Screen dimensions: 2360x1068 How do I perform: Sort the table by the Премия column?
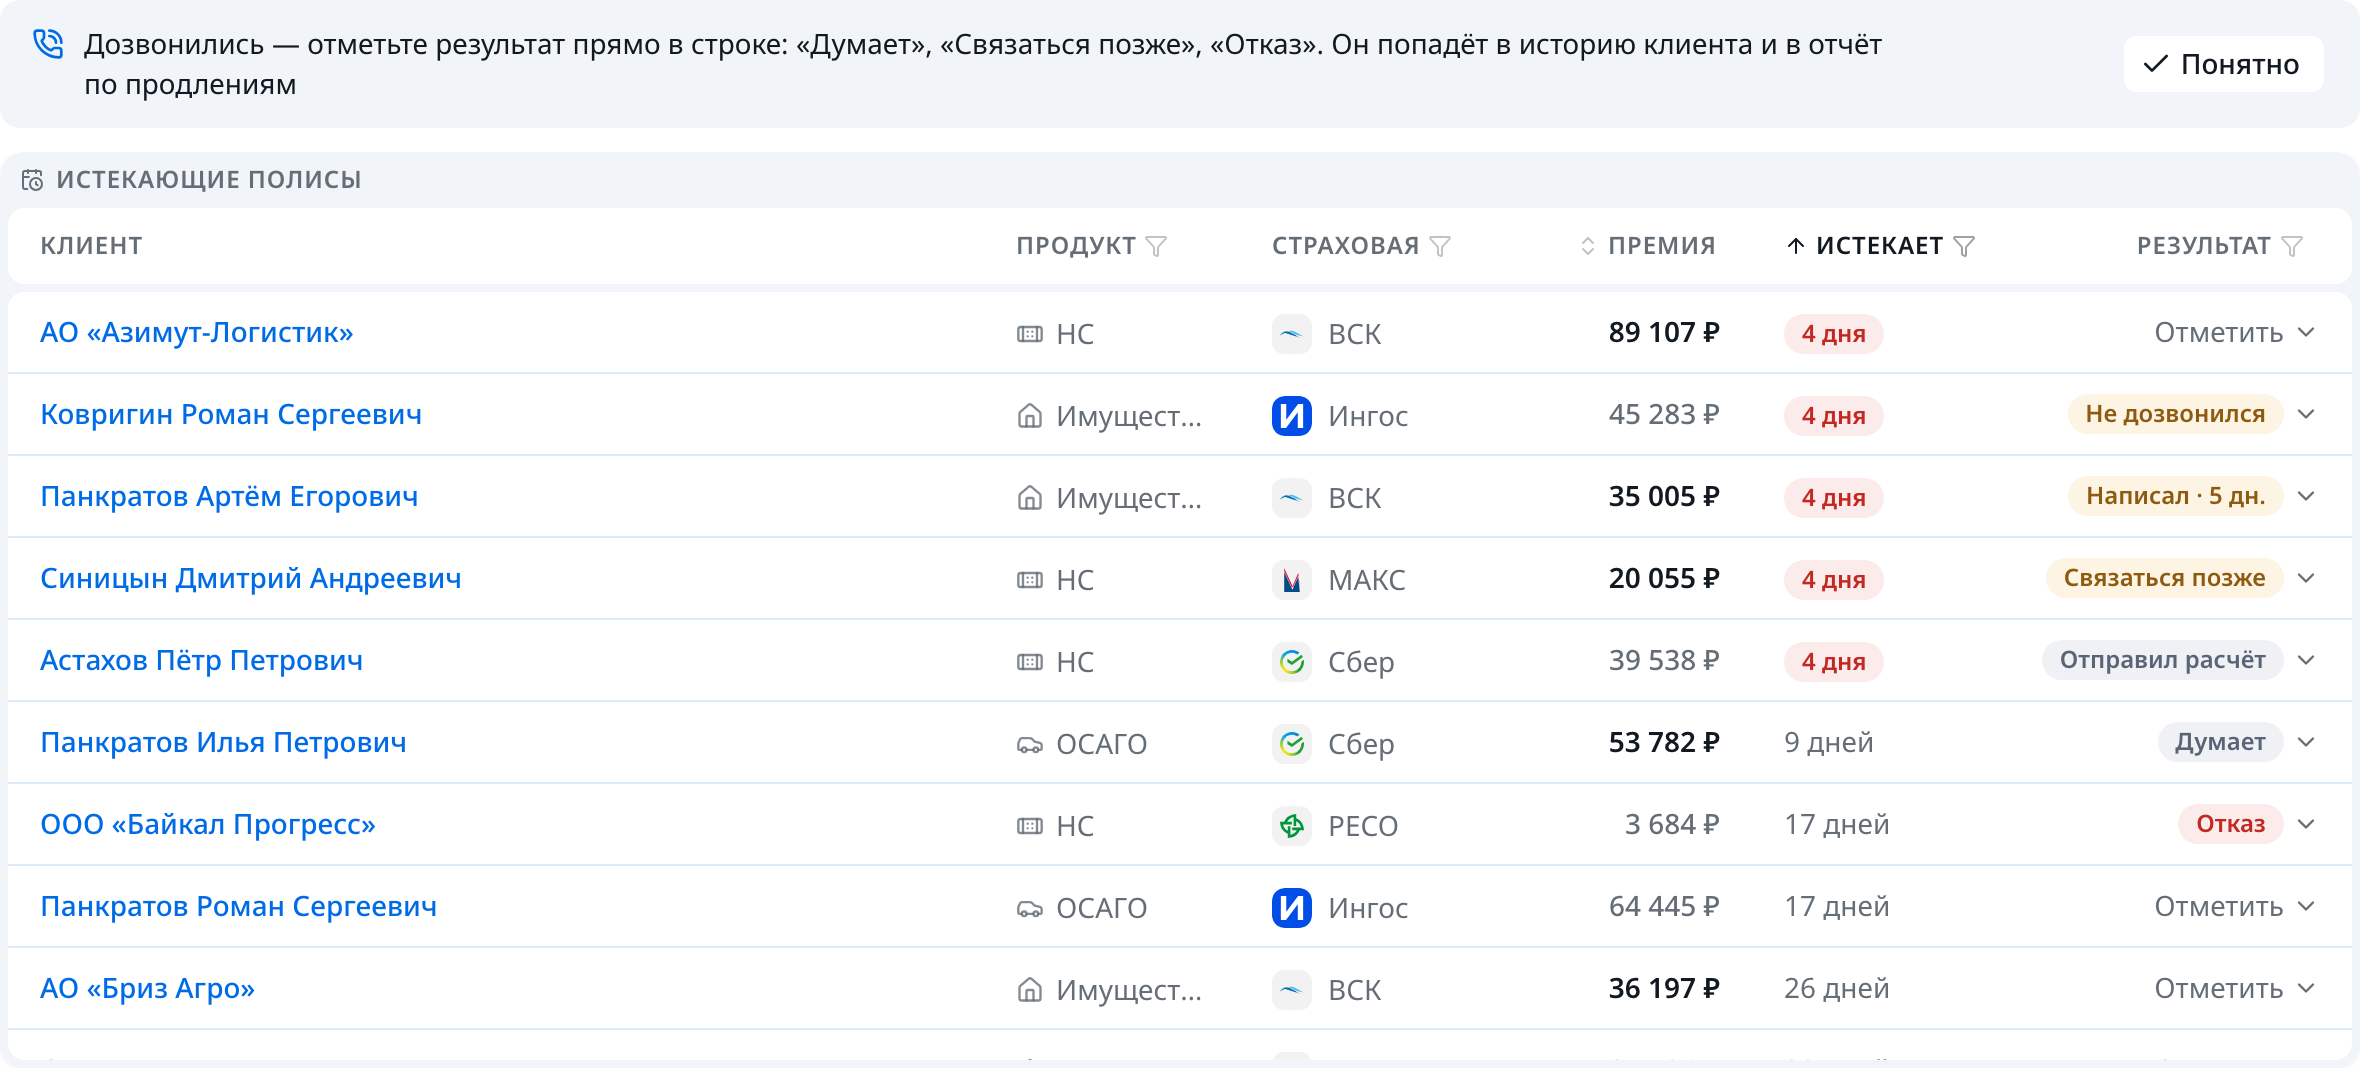coord(1648,246)
